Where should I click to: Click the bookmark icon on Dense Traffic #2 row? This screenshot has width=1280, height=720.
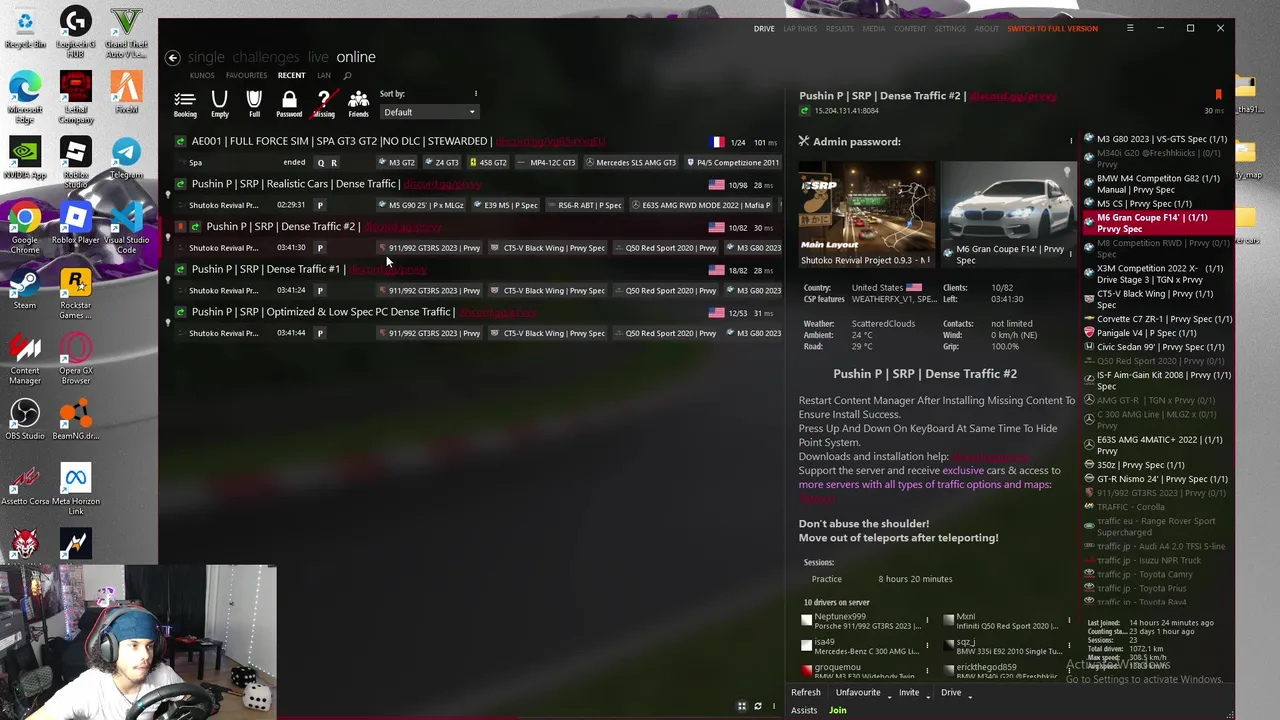[180, 227]
